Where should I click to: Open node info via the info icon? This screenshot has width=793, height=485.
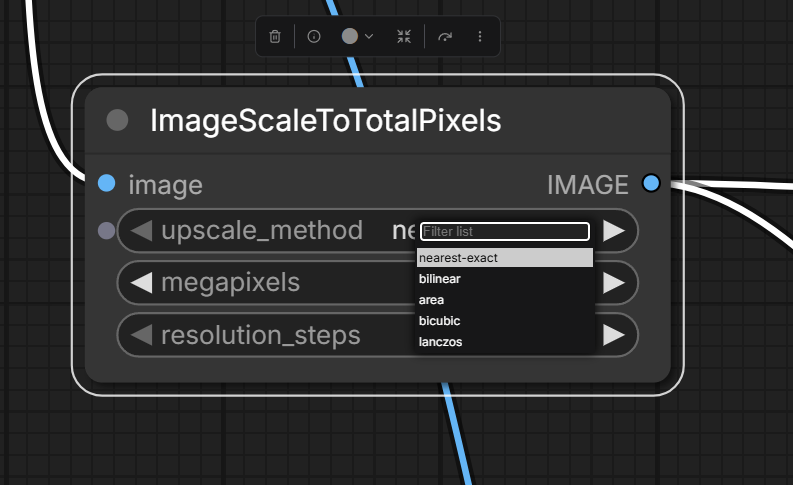click(314, 36)
